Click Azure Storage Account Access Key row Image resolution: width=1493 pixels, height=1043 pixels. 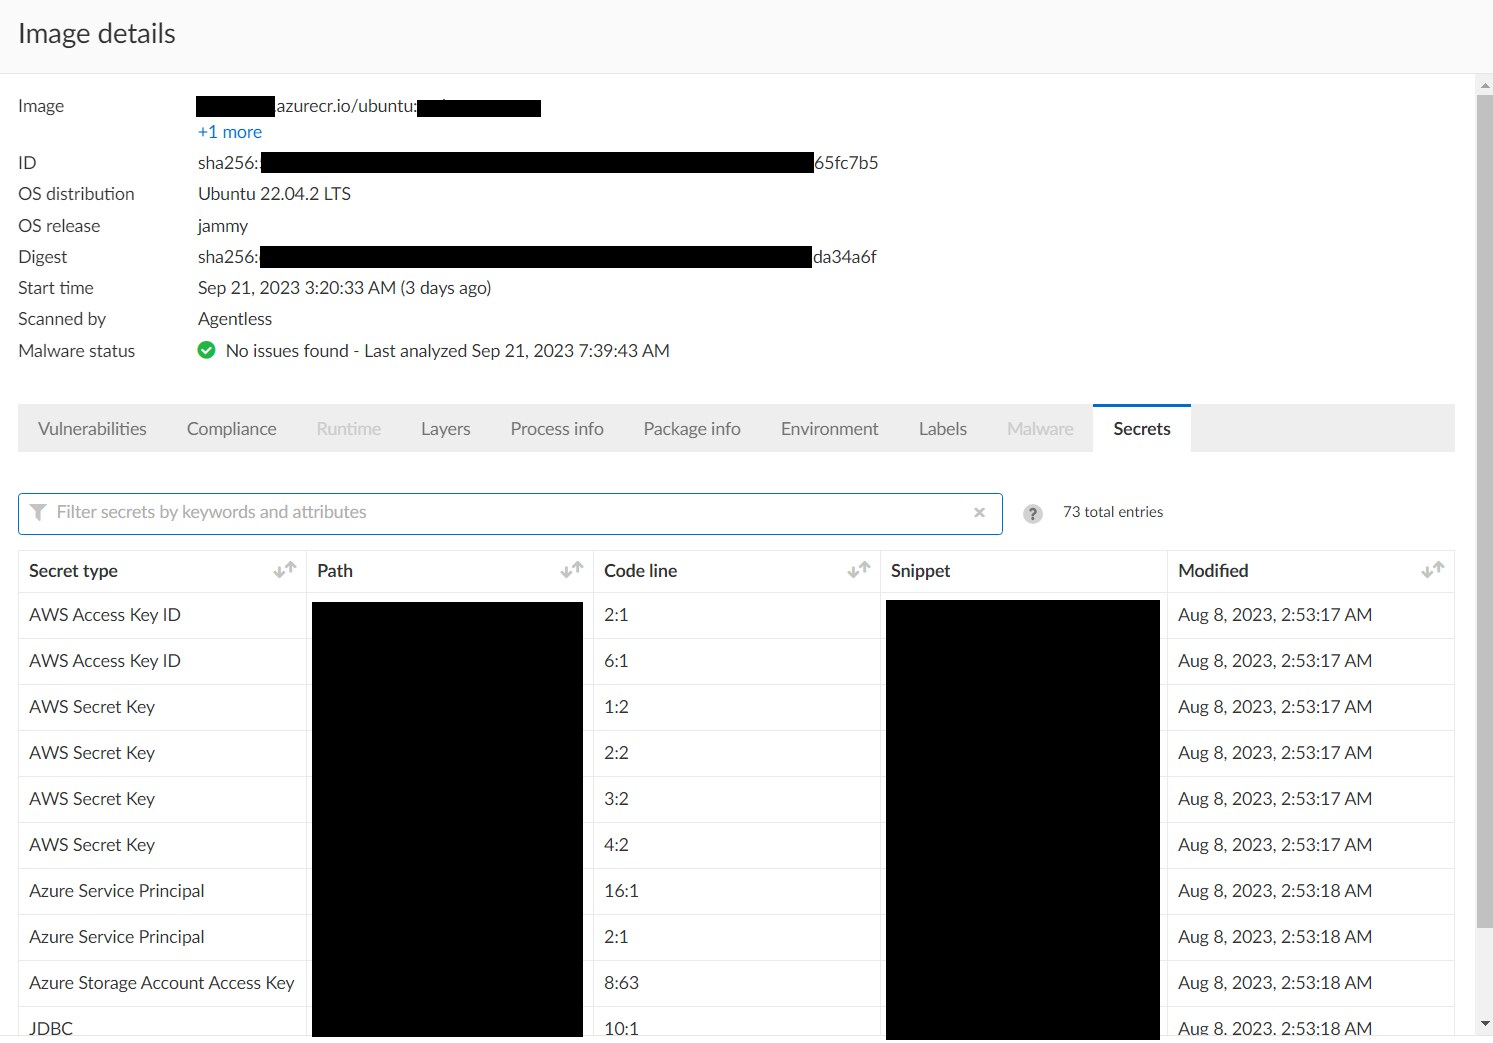[x=736, y=983]
